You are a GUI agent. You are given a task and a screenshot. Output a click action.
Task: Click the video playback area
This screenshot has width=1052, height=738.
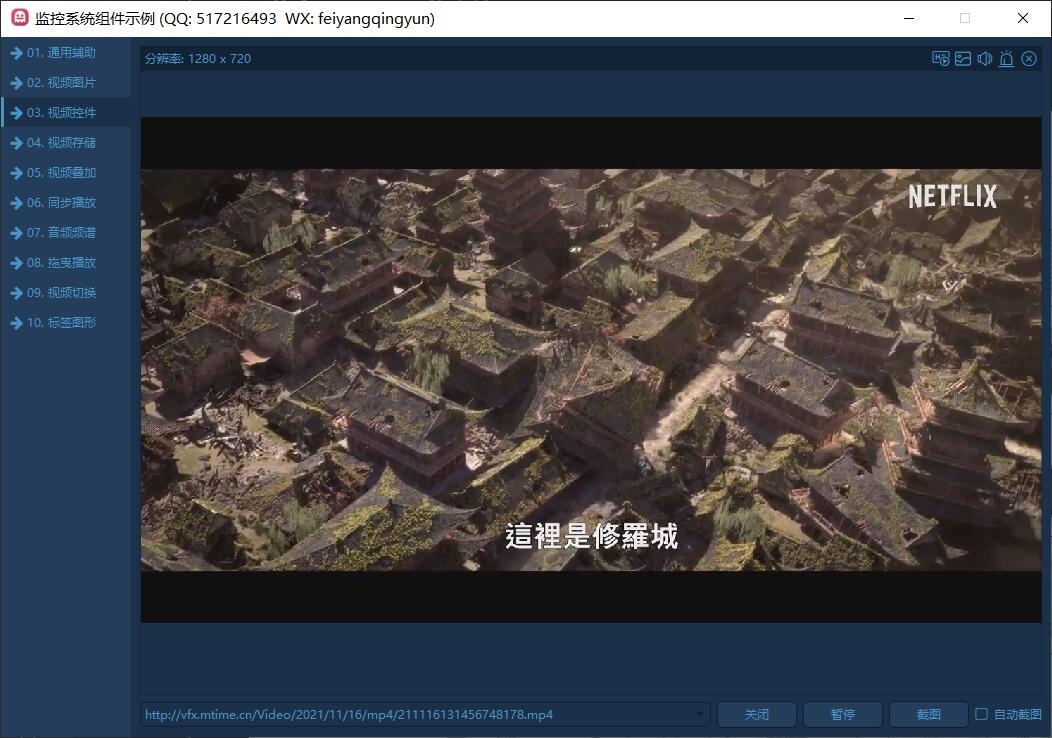click(x=590, y=370)
